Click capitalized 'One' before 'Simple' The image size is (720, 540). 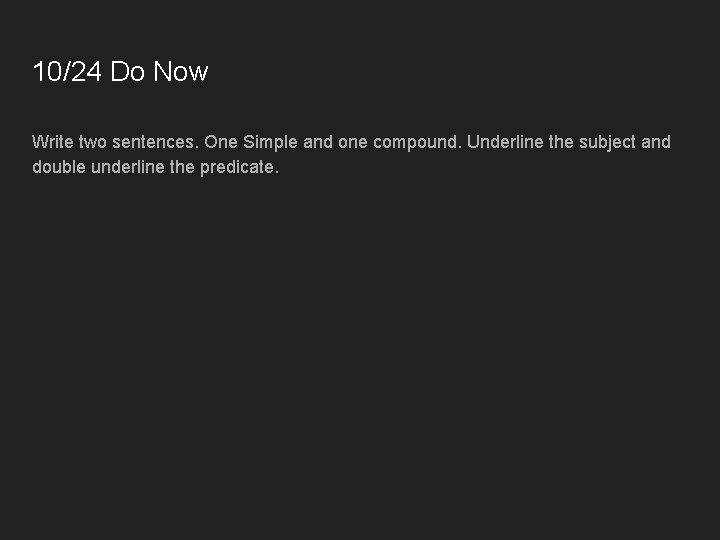[221, 142]
